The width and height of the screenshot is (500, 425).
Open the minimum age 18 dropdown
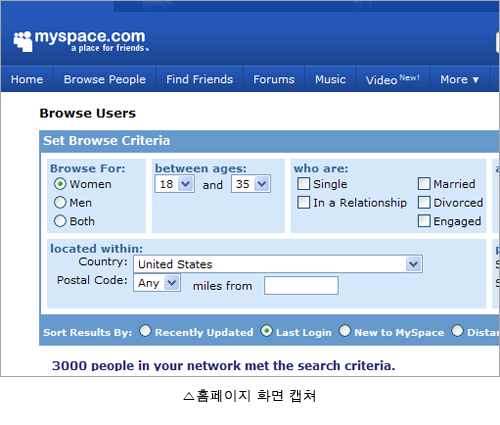(x=175, y=184)
